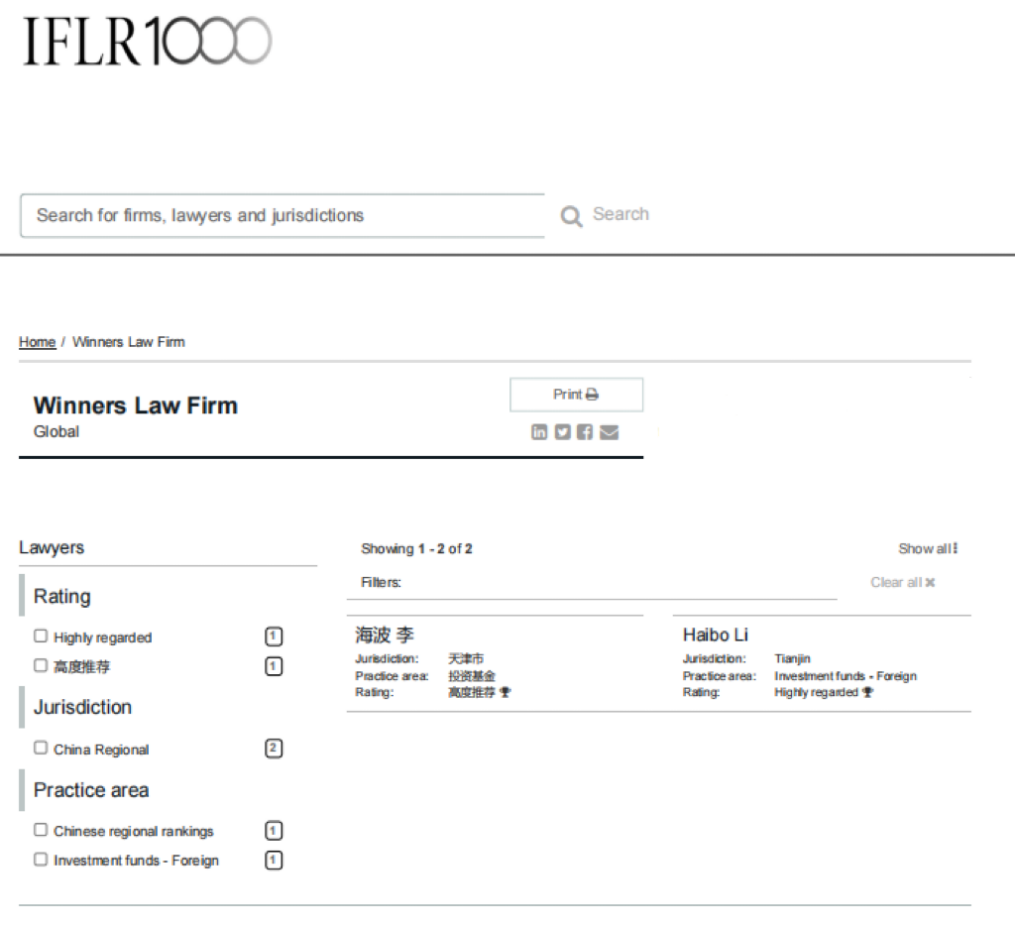The width and height of the screenshot is (1015, 927).
Task: Click Investment funds - Foreign in Haibo Li card
Action: click(845, 676)
